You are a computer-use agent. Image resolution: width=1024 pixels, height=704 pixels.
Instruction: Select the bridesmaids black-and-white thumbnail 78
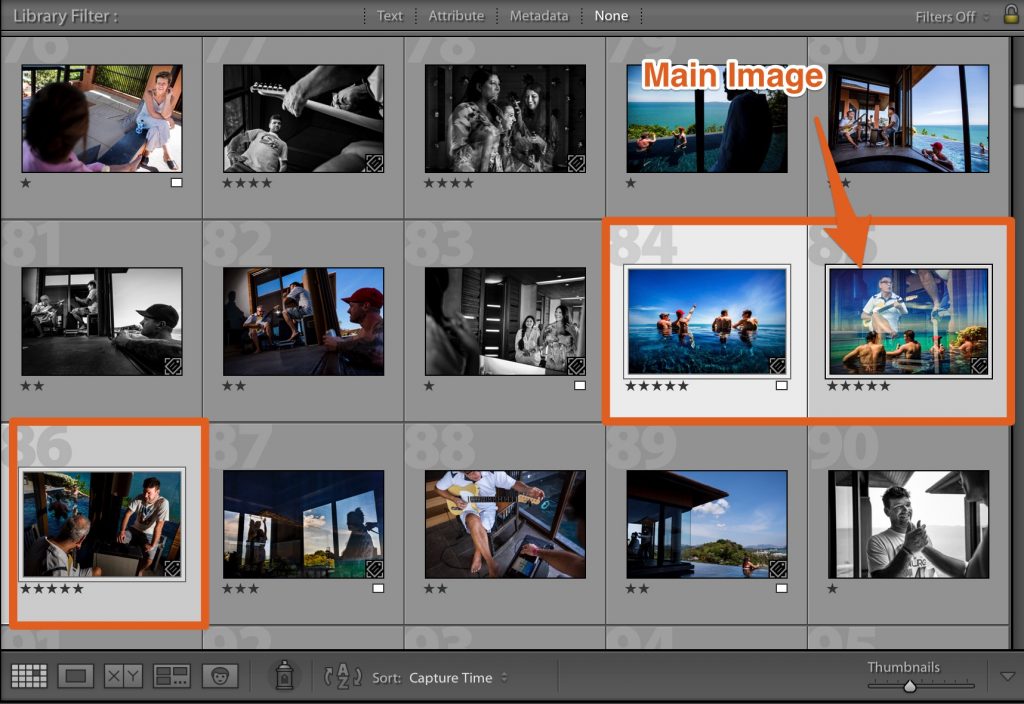(505, 118)
